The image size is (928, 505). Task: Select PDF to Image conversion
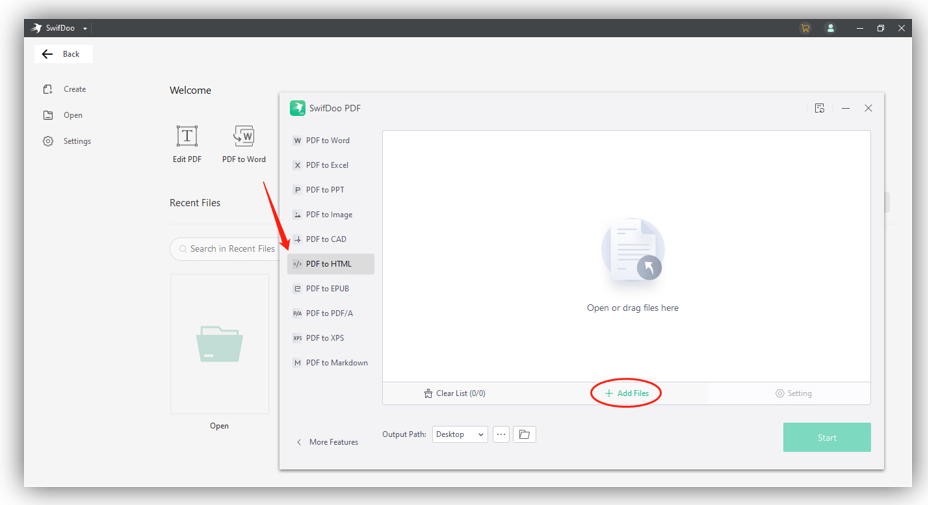tap(330, 214)
